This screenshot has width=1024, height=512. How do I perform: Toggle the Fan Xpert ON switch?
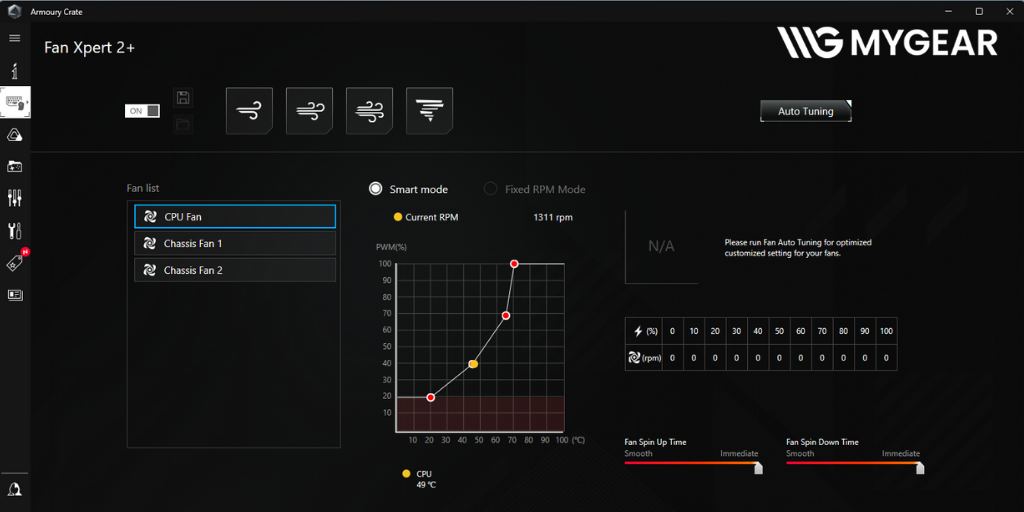tap(142, 111)
